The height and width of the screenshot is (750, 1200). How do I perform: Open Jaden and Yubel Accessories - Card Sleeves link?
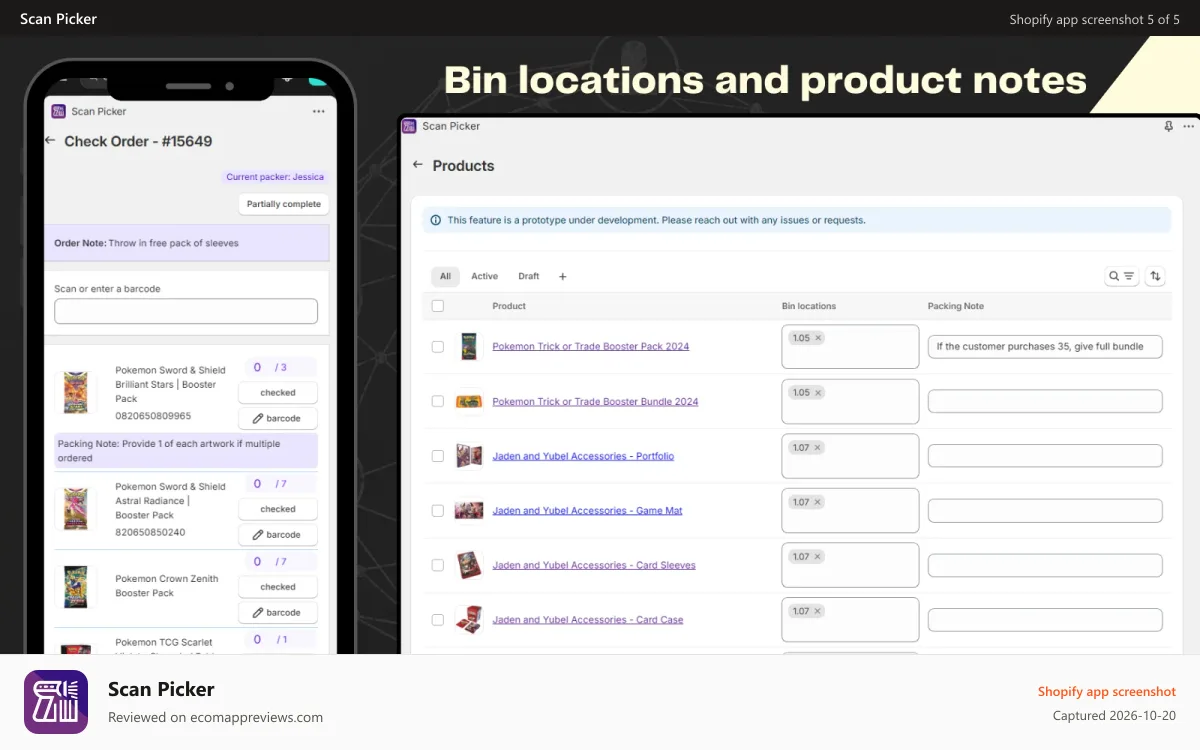point(594,565)
